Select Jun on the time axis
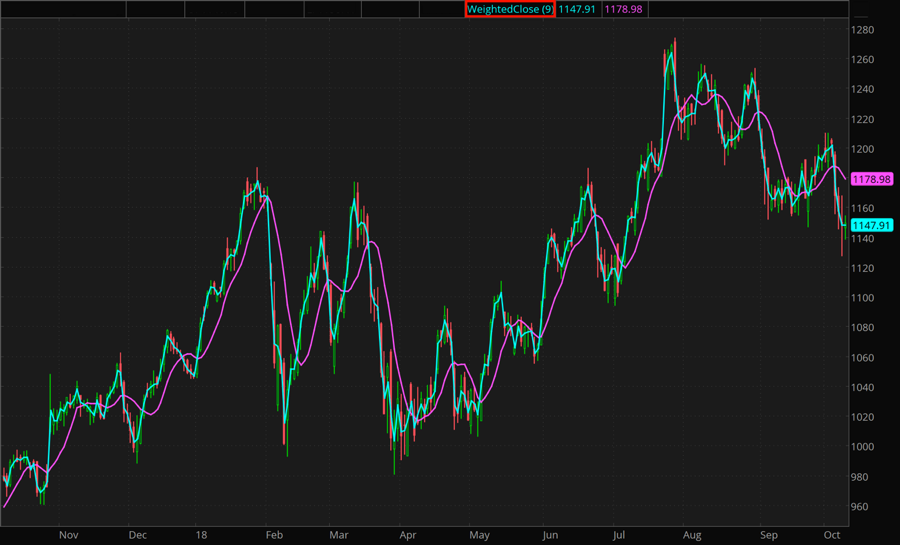This screenshot has width=900, height=545. [x=549, y=535]
